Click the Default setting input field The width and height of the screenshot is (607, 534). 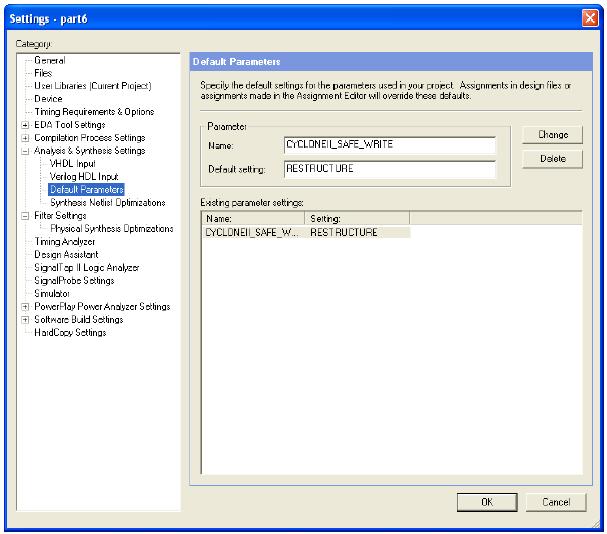tap(390, 169)
